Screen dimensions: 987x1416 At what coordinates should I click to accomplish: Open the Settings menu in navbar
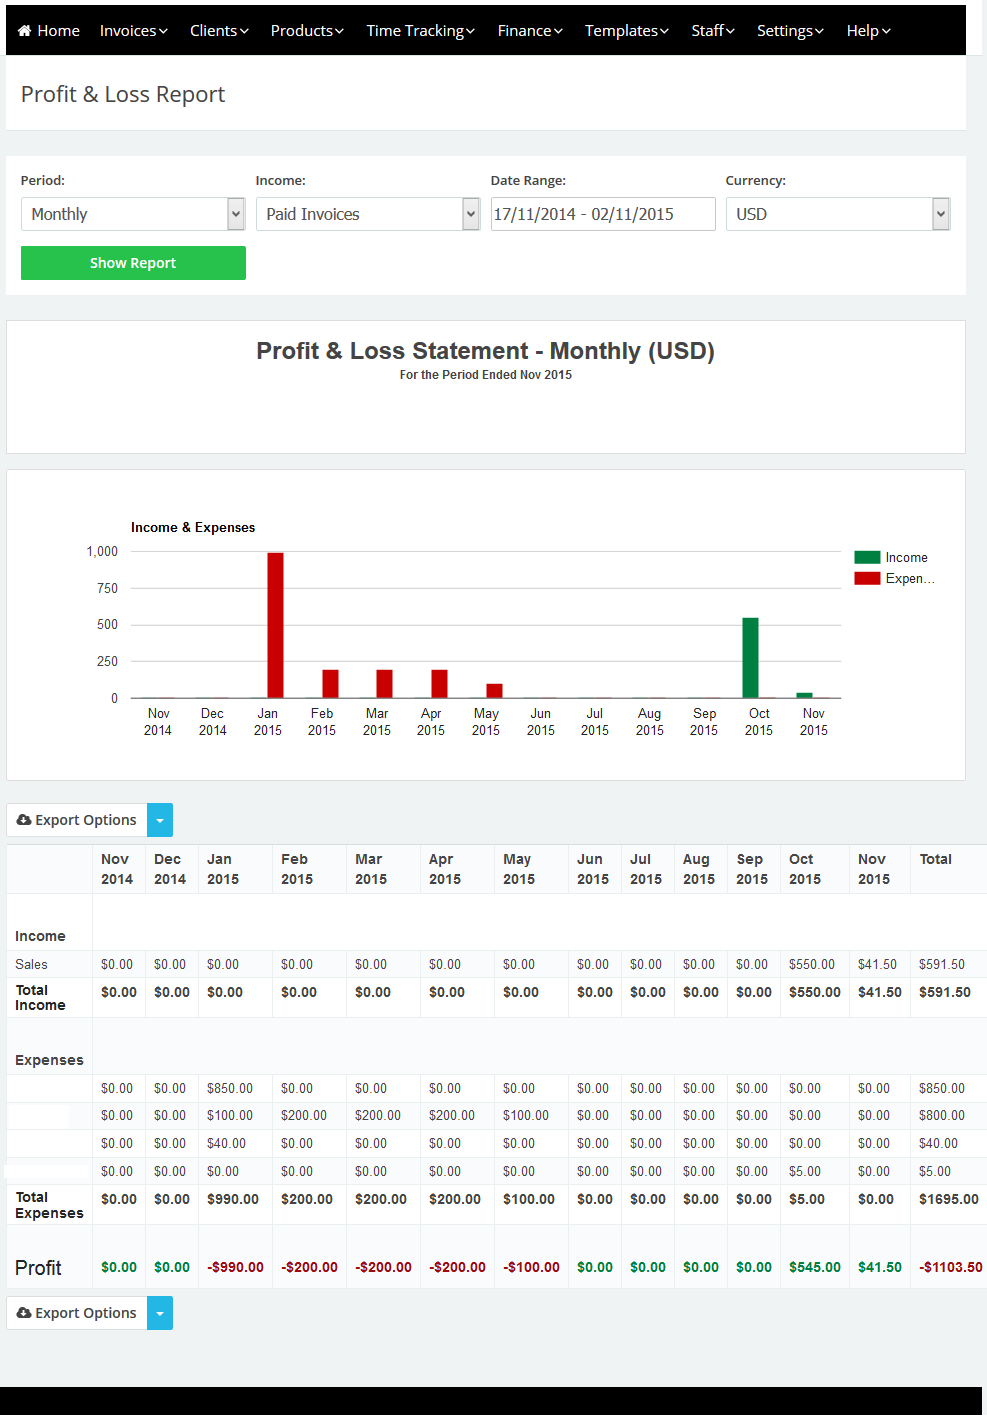tap(790, 31)
